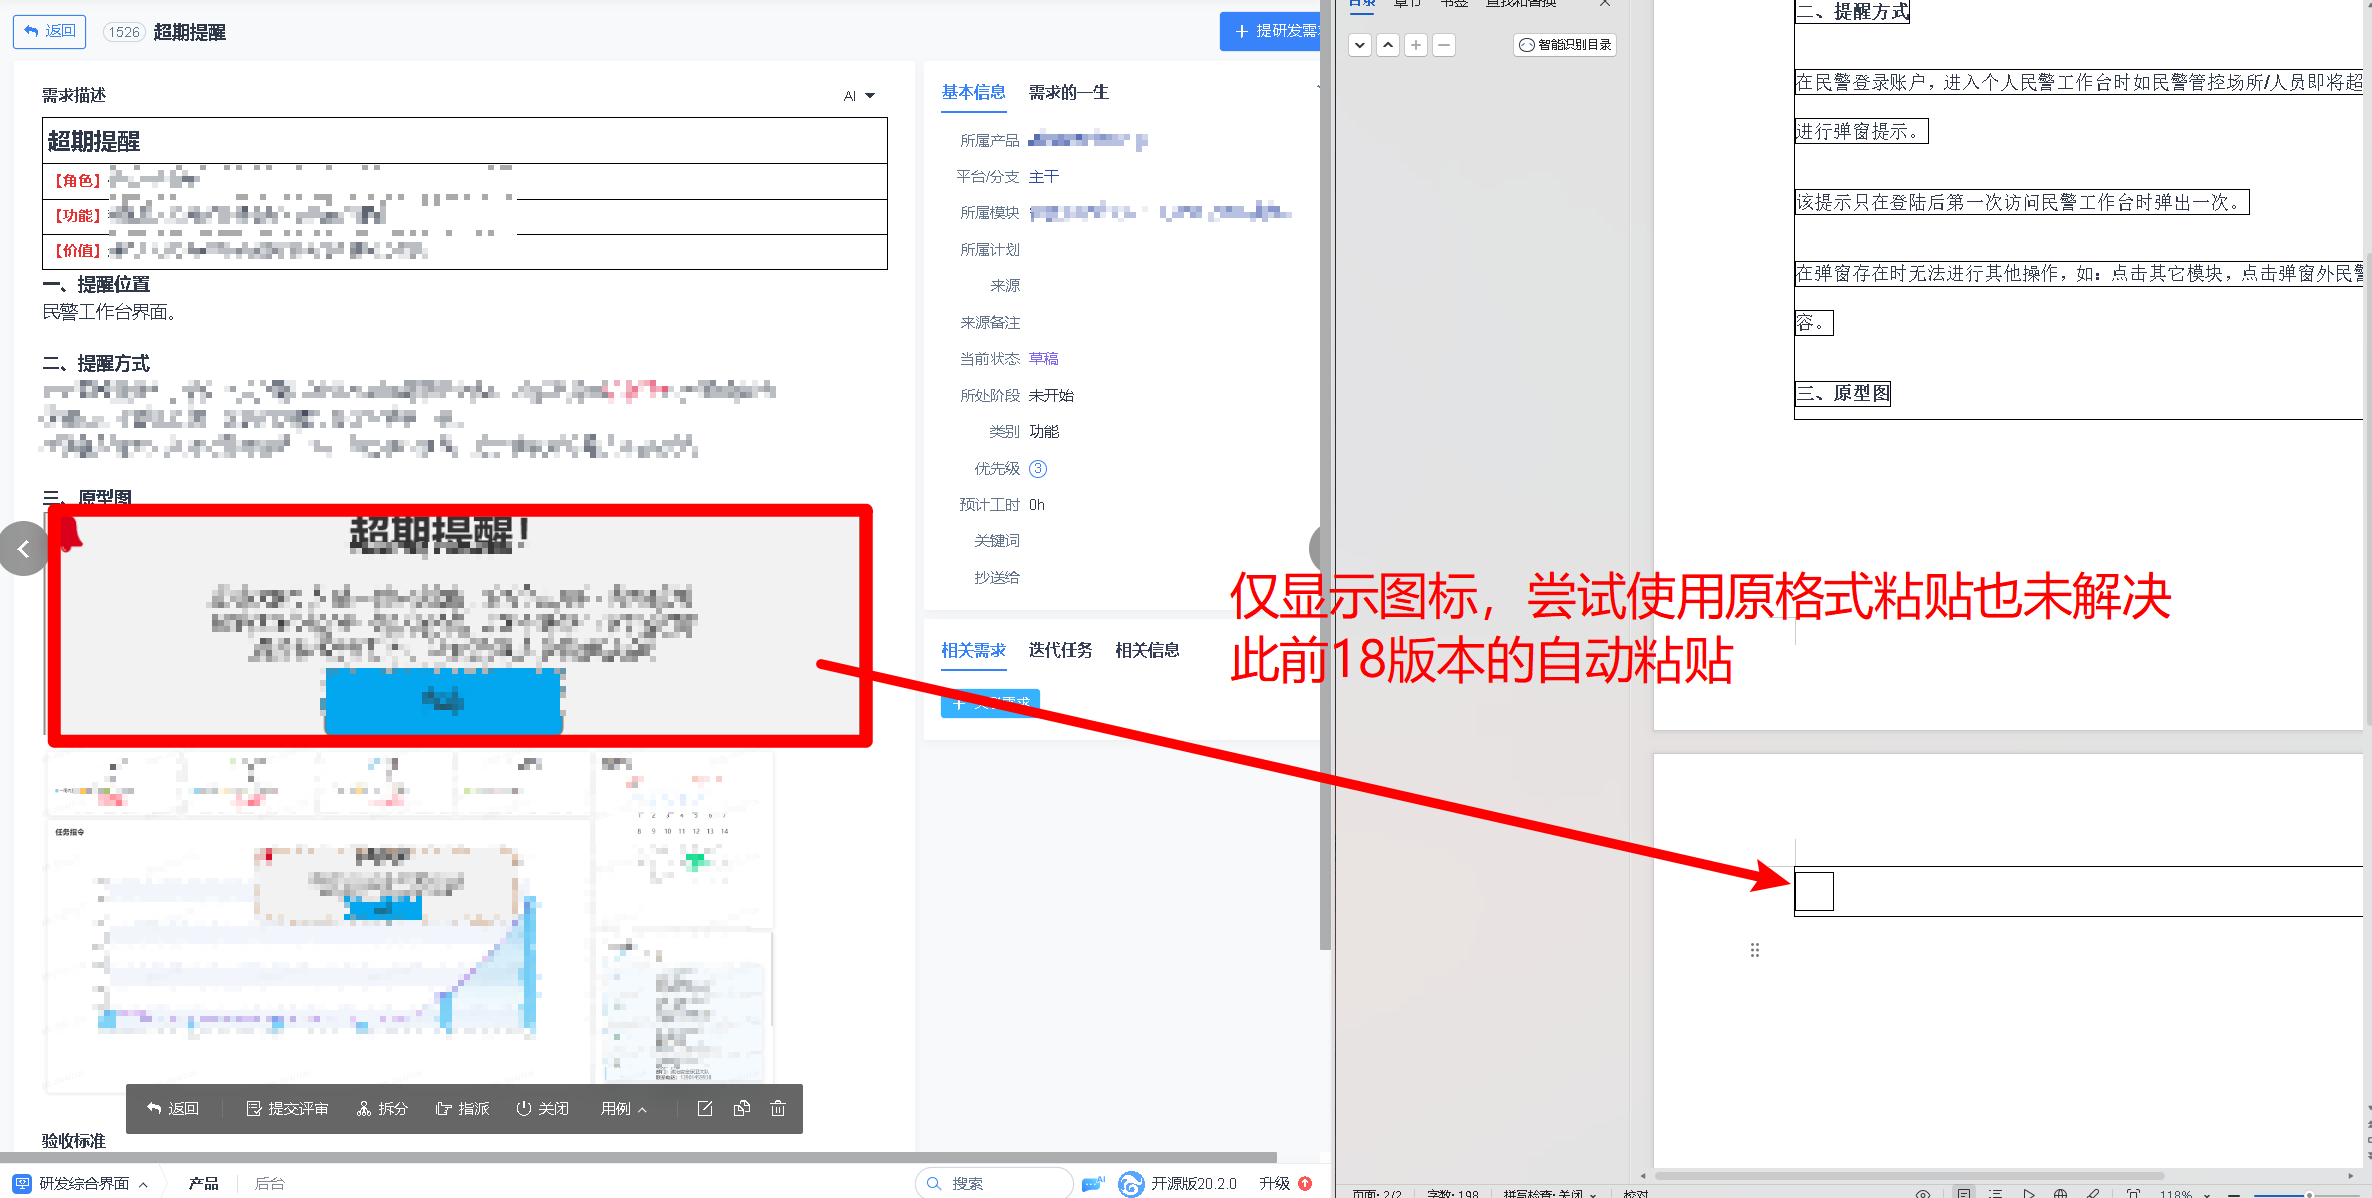Open the 迭代任务 tab
The width and height of the screenshot is (2372, 1198).
point(1060,650)
